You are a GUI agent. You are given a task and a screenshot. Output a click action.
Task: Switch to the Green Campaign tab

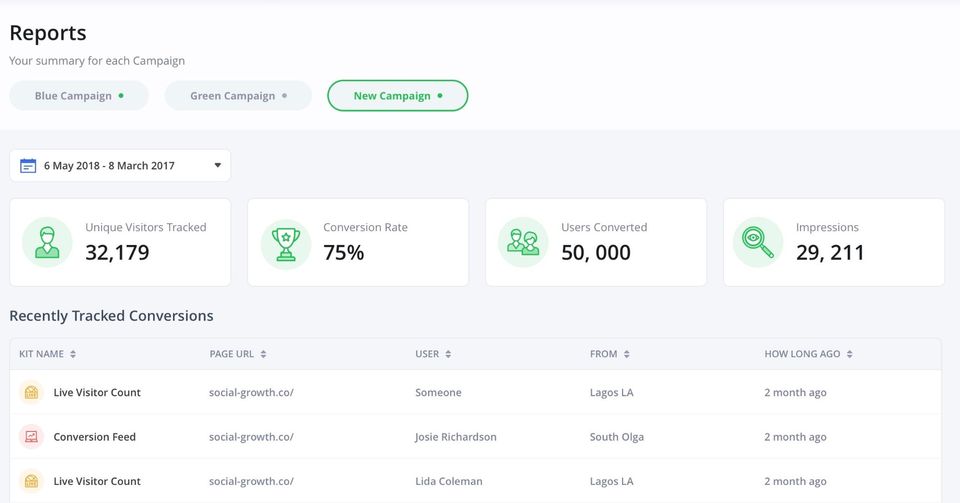pos(238,96)
